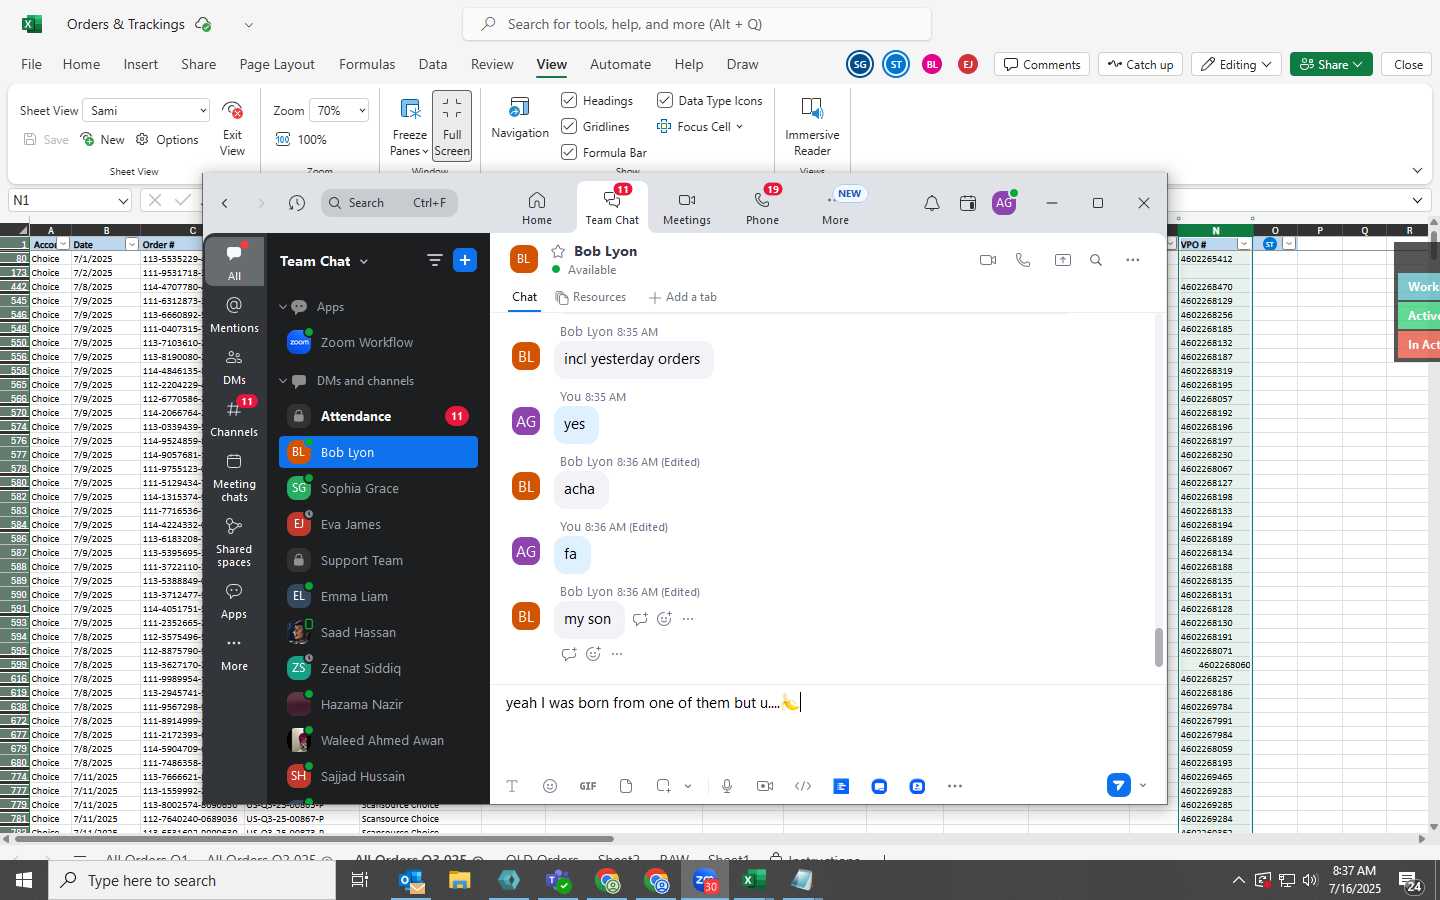Image resolution: width=1440 pixels, height=900 pixels.
Task: Reply to the 'my son' message
Action: point(640,619)
